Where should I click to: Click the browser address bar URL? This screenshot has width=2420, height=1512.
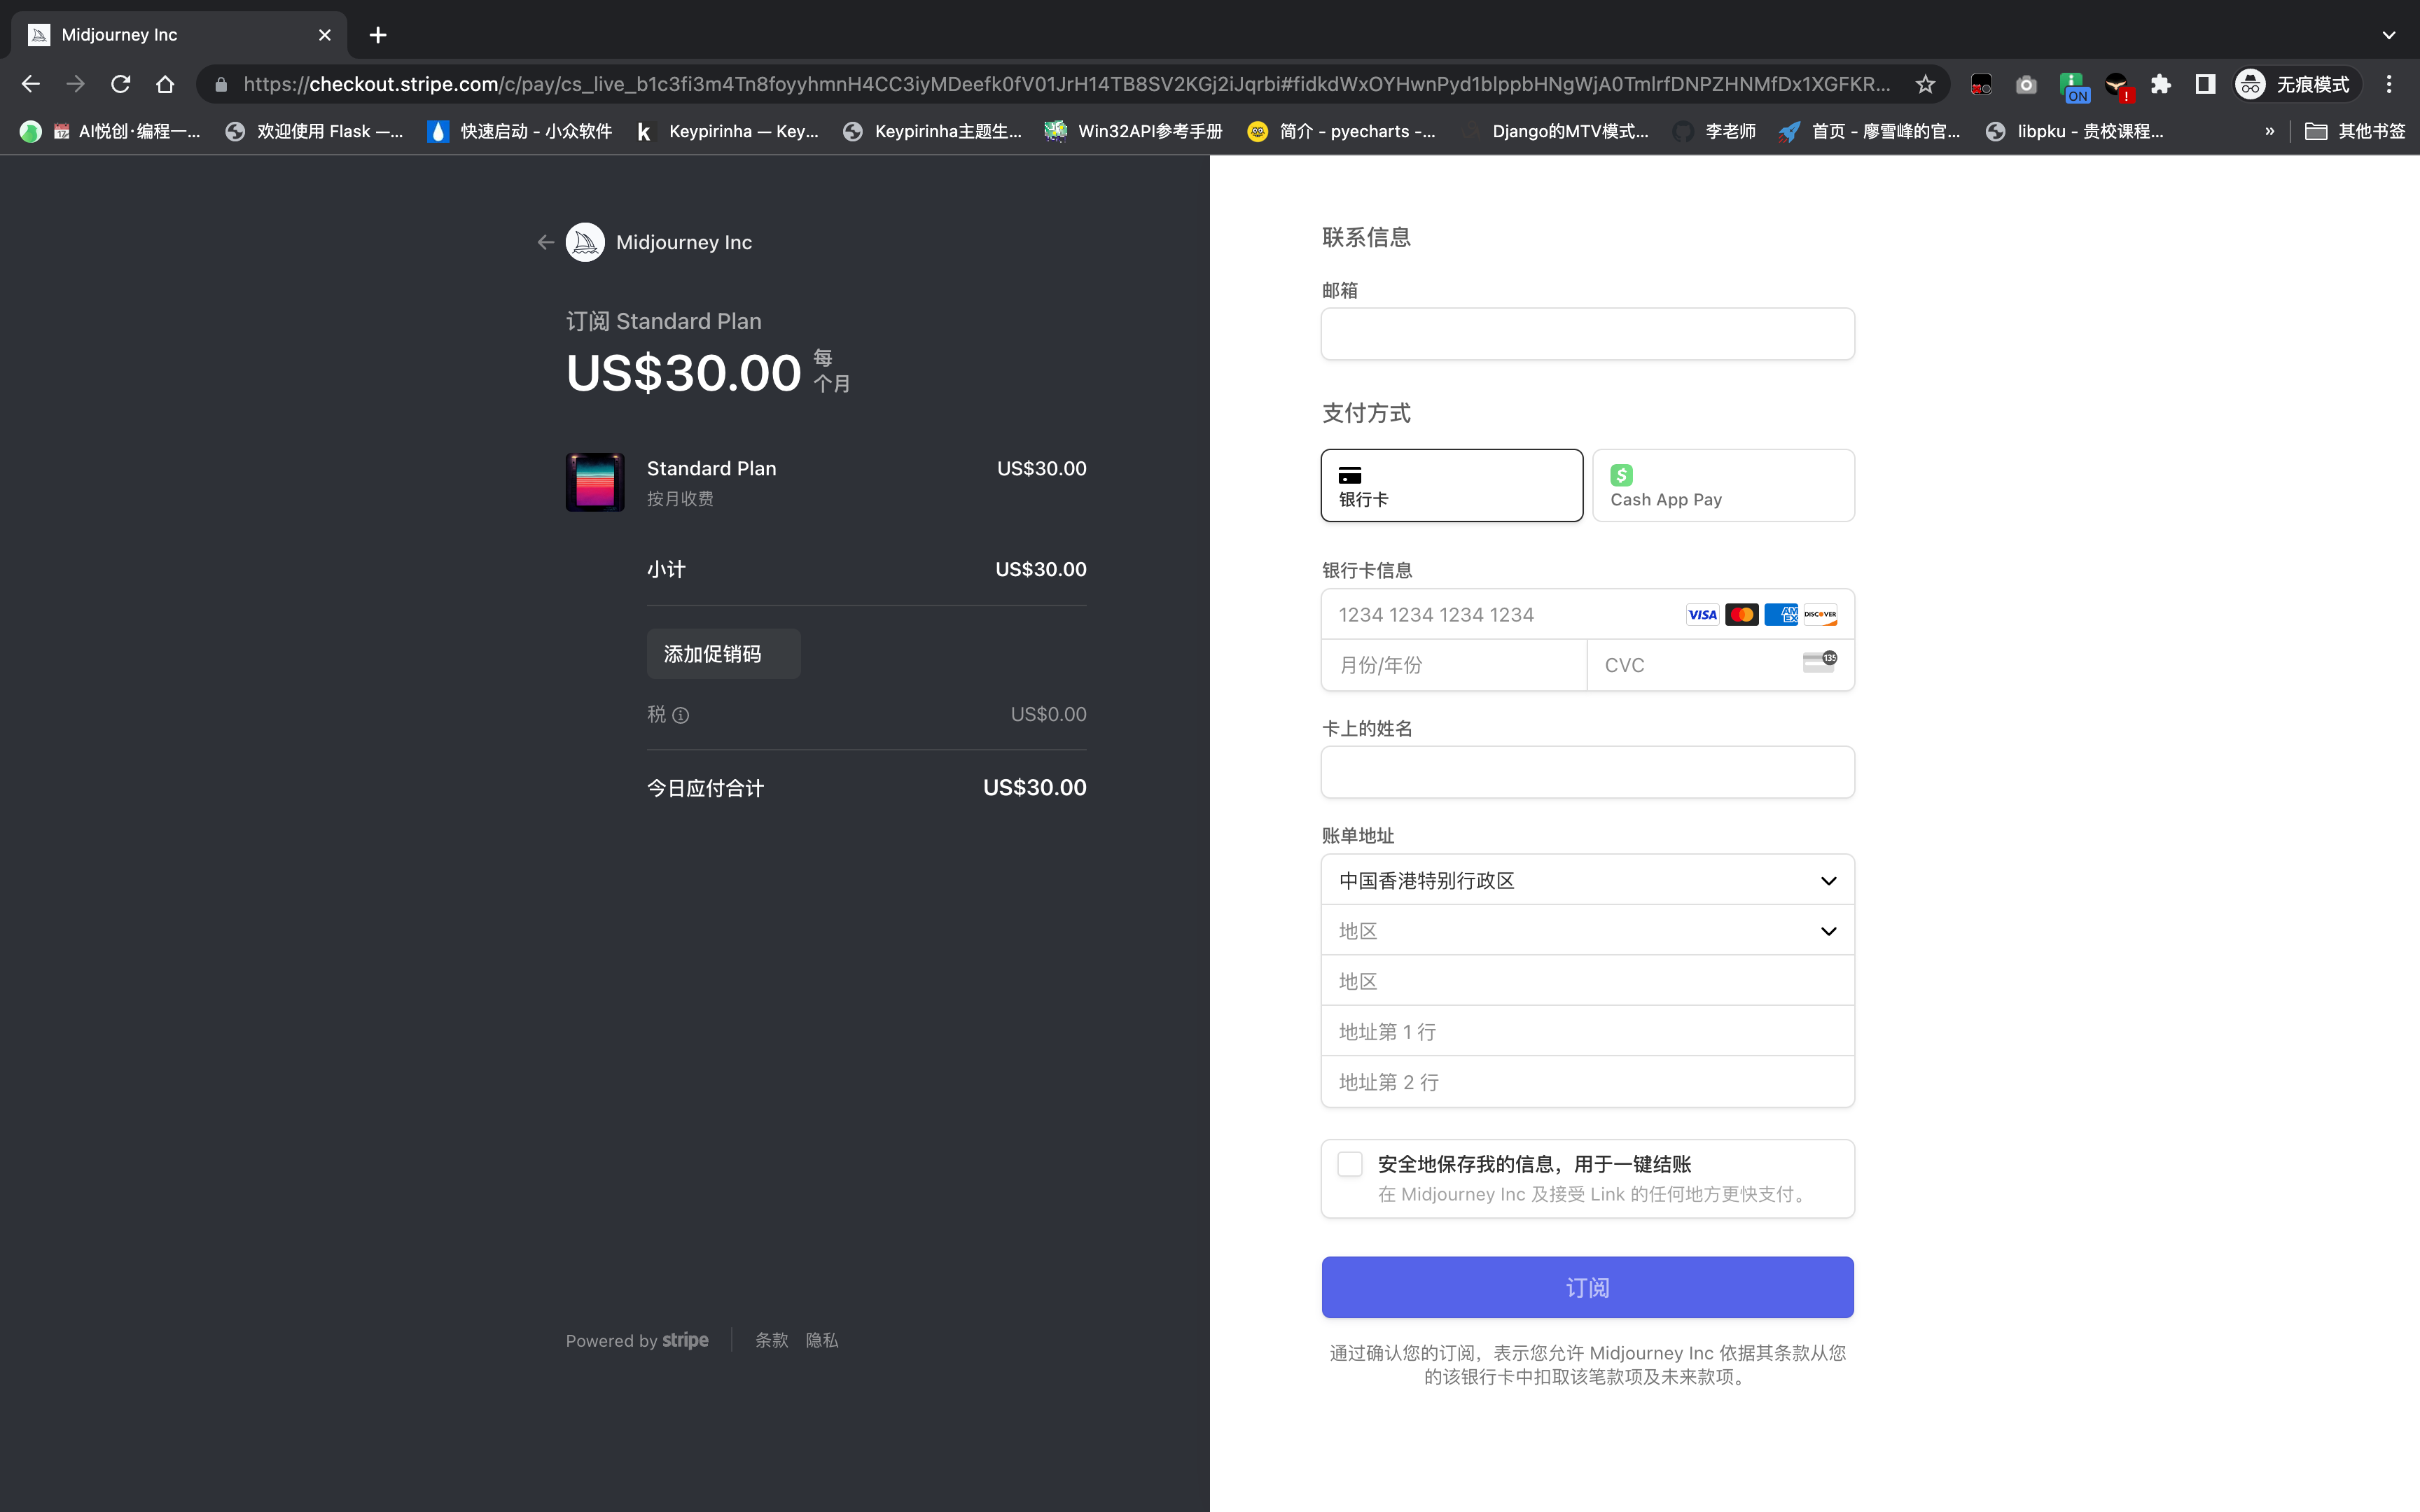coord(1066,84)
